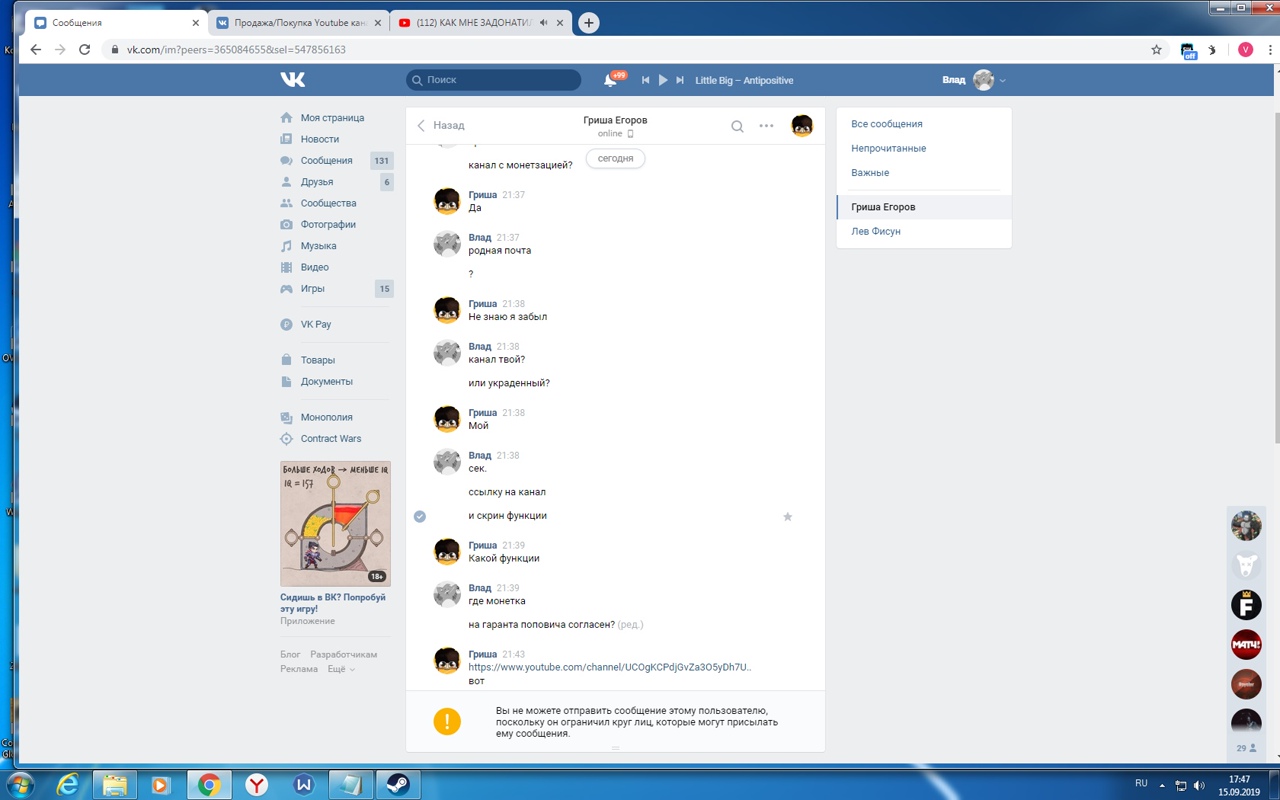
Task: Launch Steam from the taskbar
Action: point(397,785)
